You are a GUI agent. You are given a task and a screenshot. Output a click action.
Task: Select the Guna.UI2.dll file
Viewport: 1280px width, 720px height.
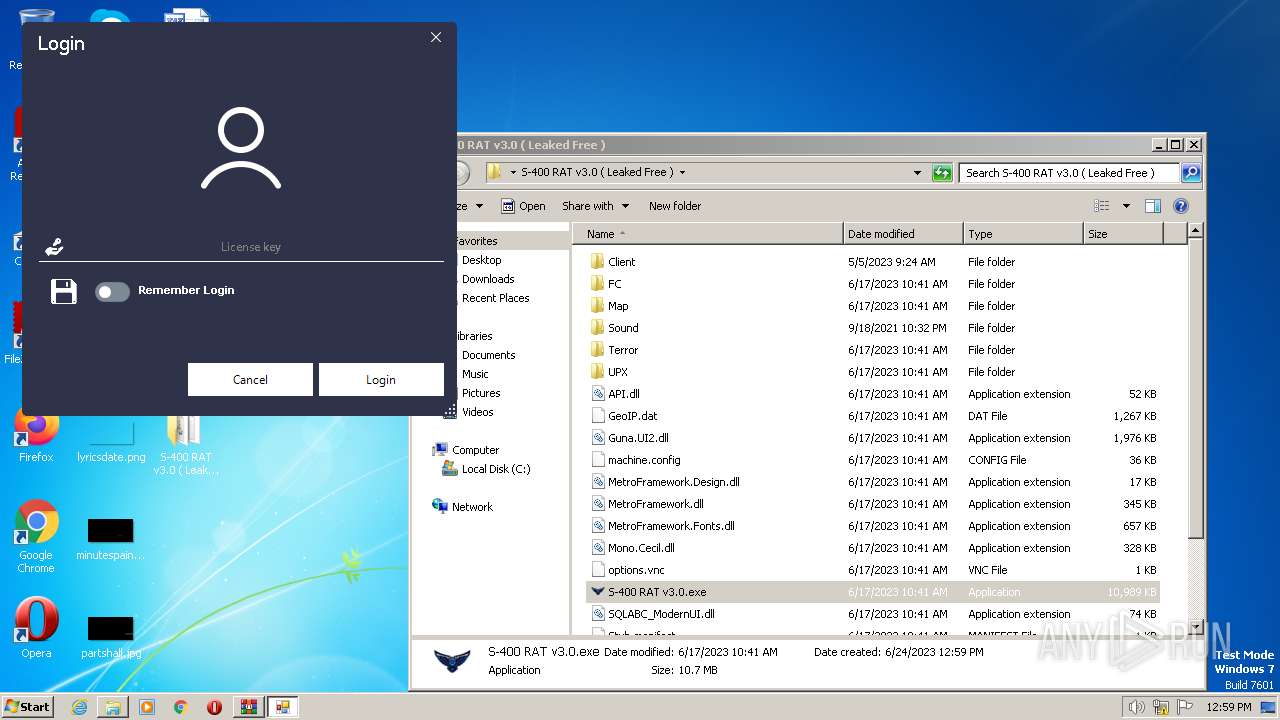tap(638, 438)
